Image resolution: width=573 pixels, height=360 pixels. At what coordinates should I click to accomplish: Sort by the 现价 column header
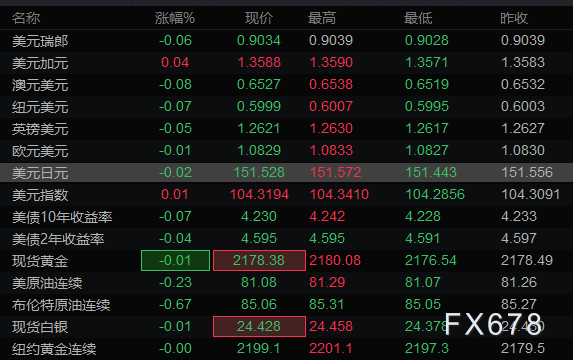(x=259, y=18)
